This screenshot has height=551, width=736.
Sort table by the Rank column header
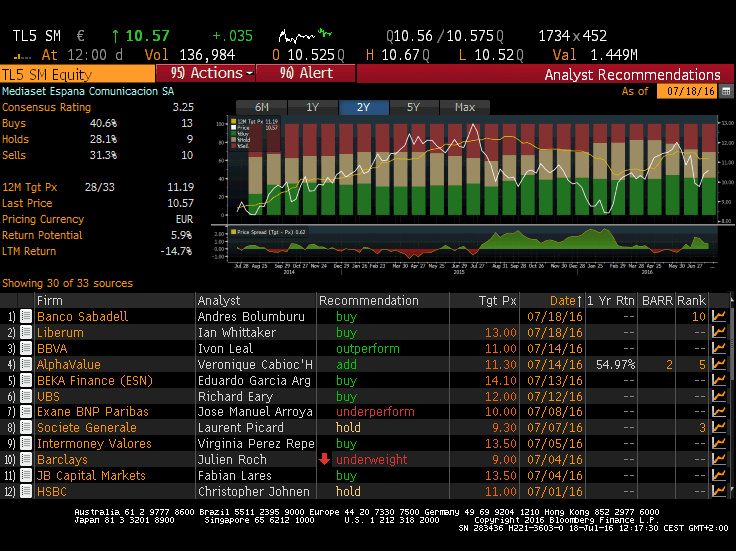(x=691, y=300)
